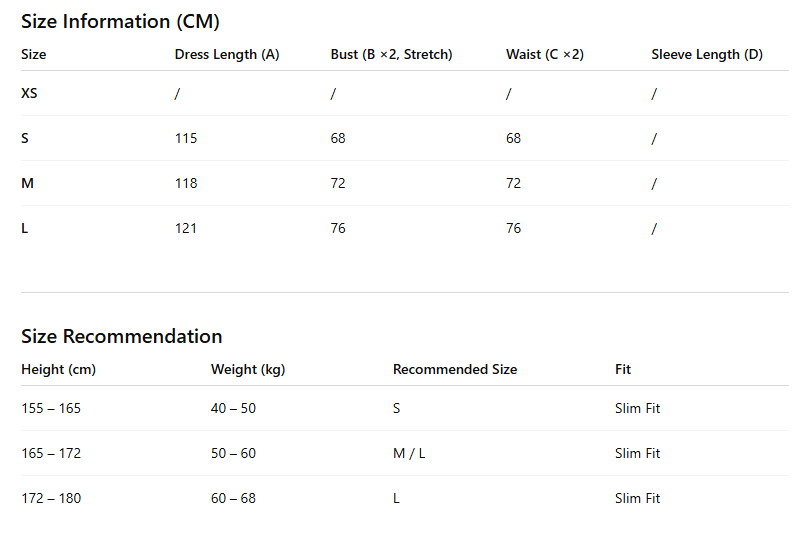Click the 118 dress length for size M
The height and width of the screenshot is (545, 797).
click(x=186, y=183)
